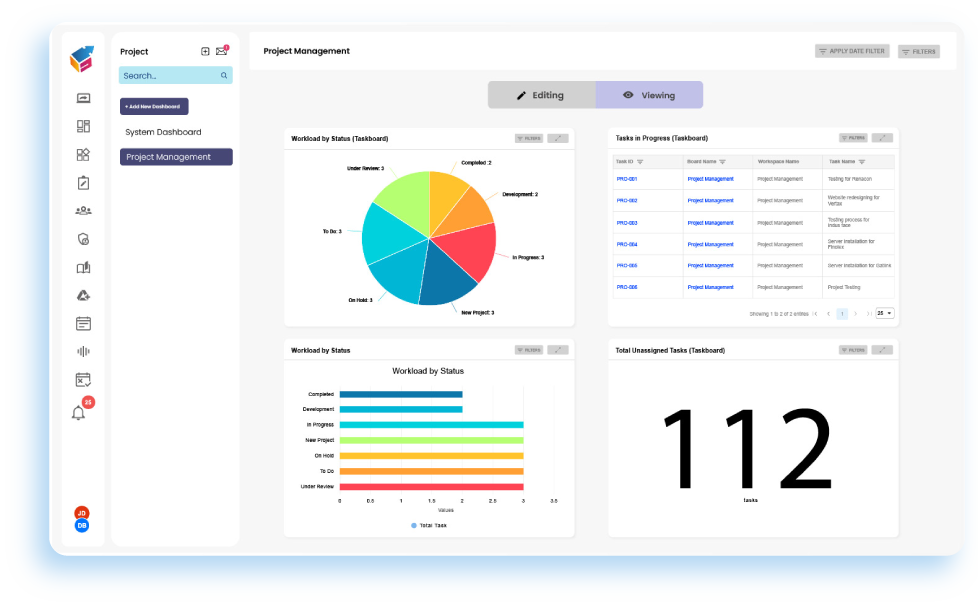978x611 pixels.
Task: Open the reports book icon in sidebar
Action: click(x=83, y=267)
